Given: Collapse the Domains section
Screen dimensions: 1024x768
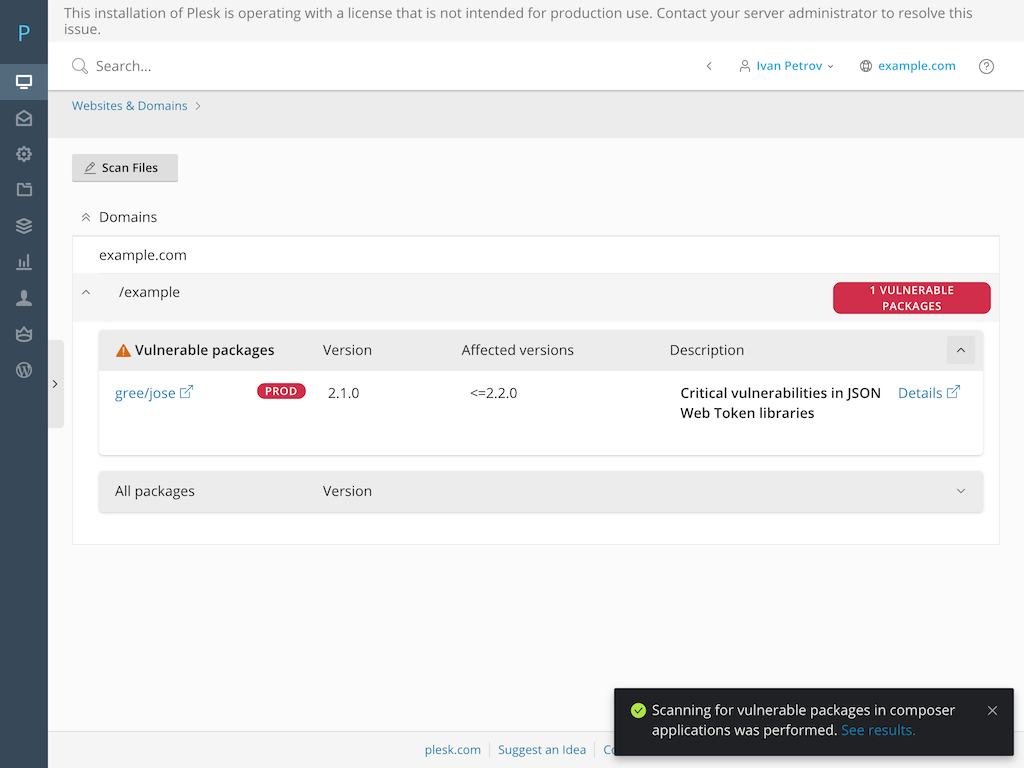Looking at the screenshot, I should point(86,217).
